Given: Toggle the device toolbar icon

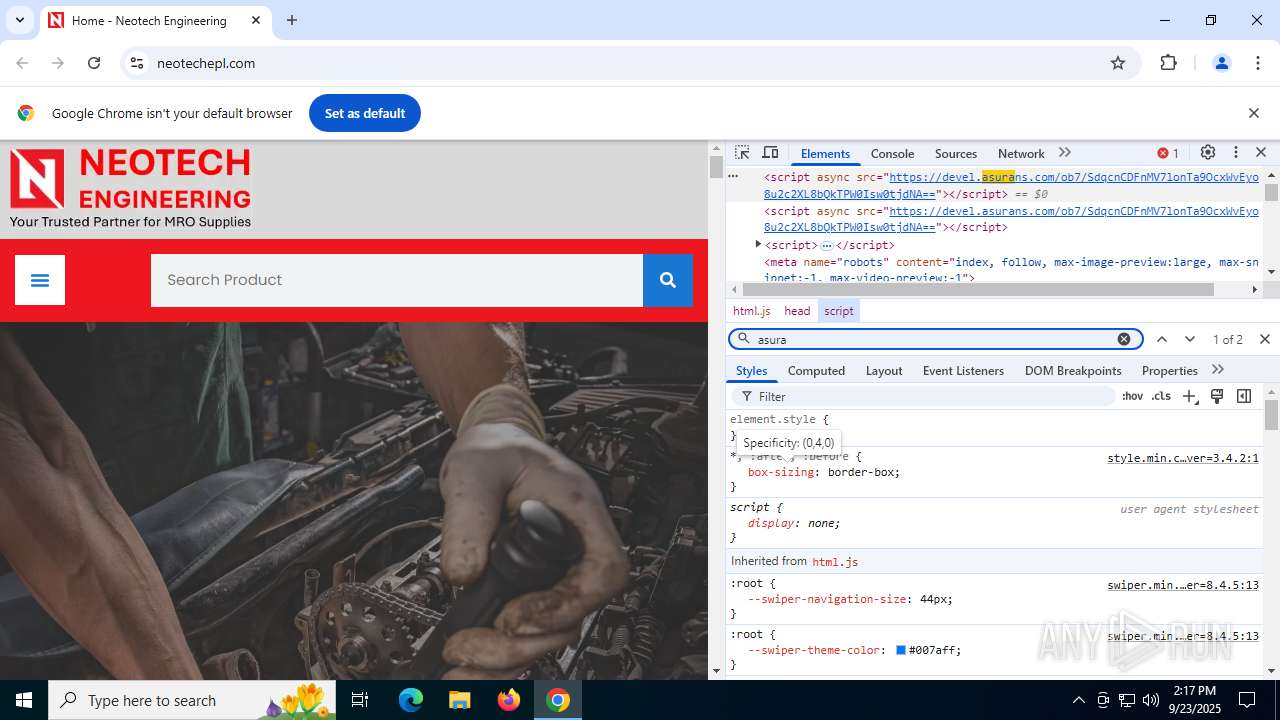Looking at the screenshot, I should [770, 153].
